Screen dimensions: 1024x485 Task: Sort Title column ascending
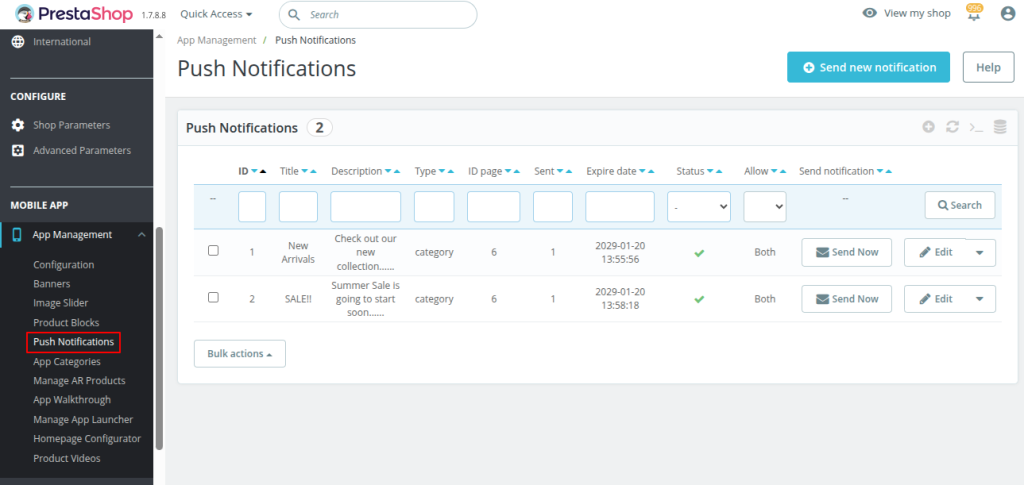313,172
